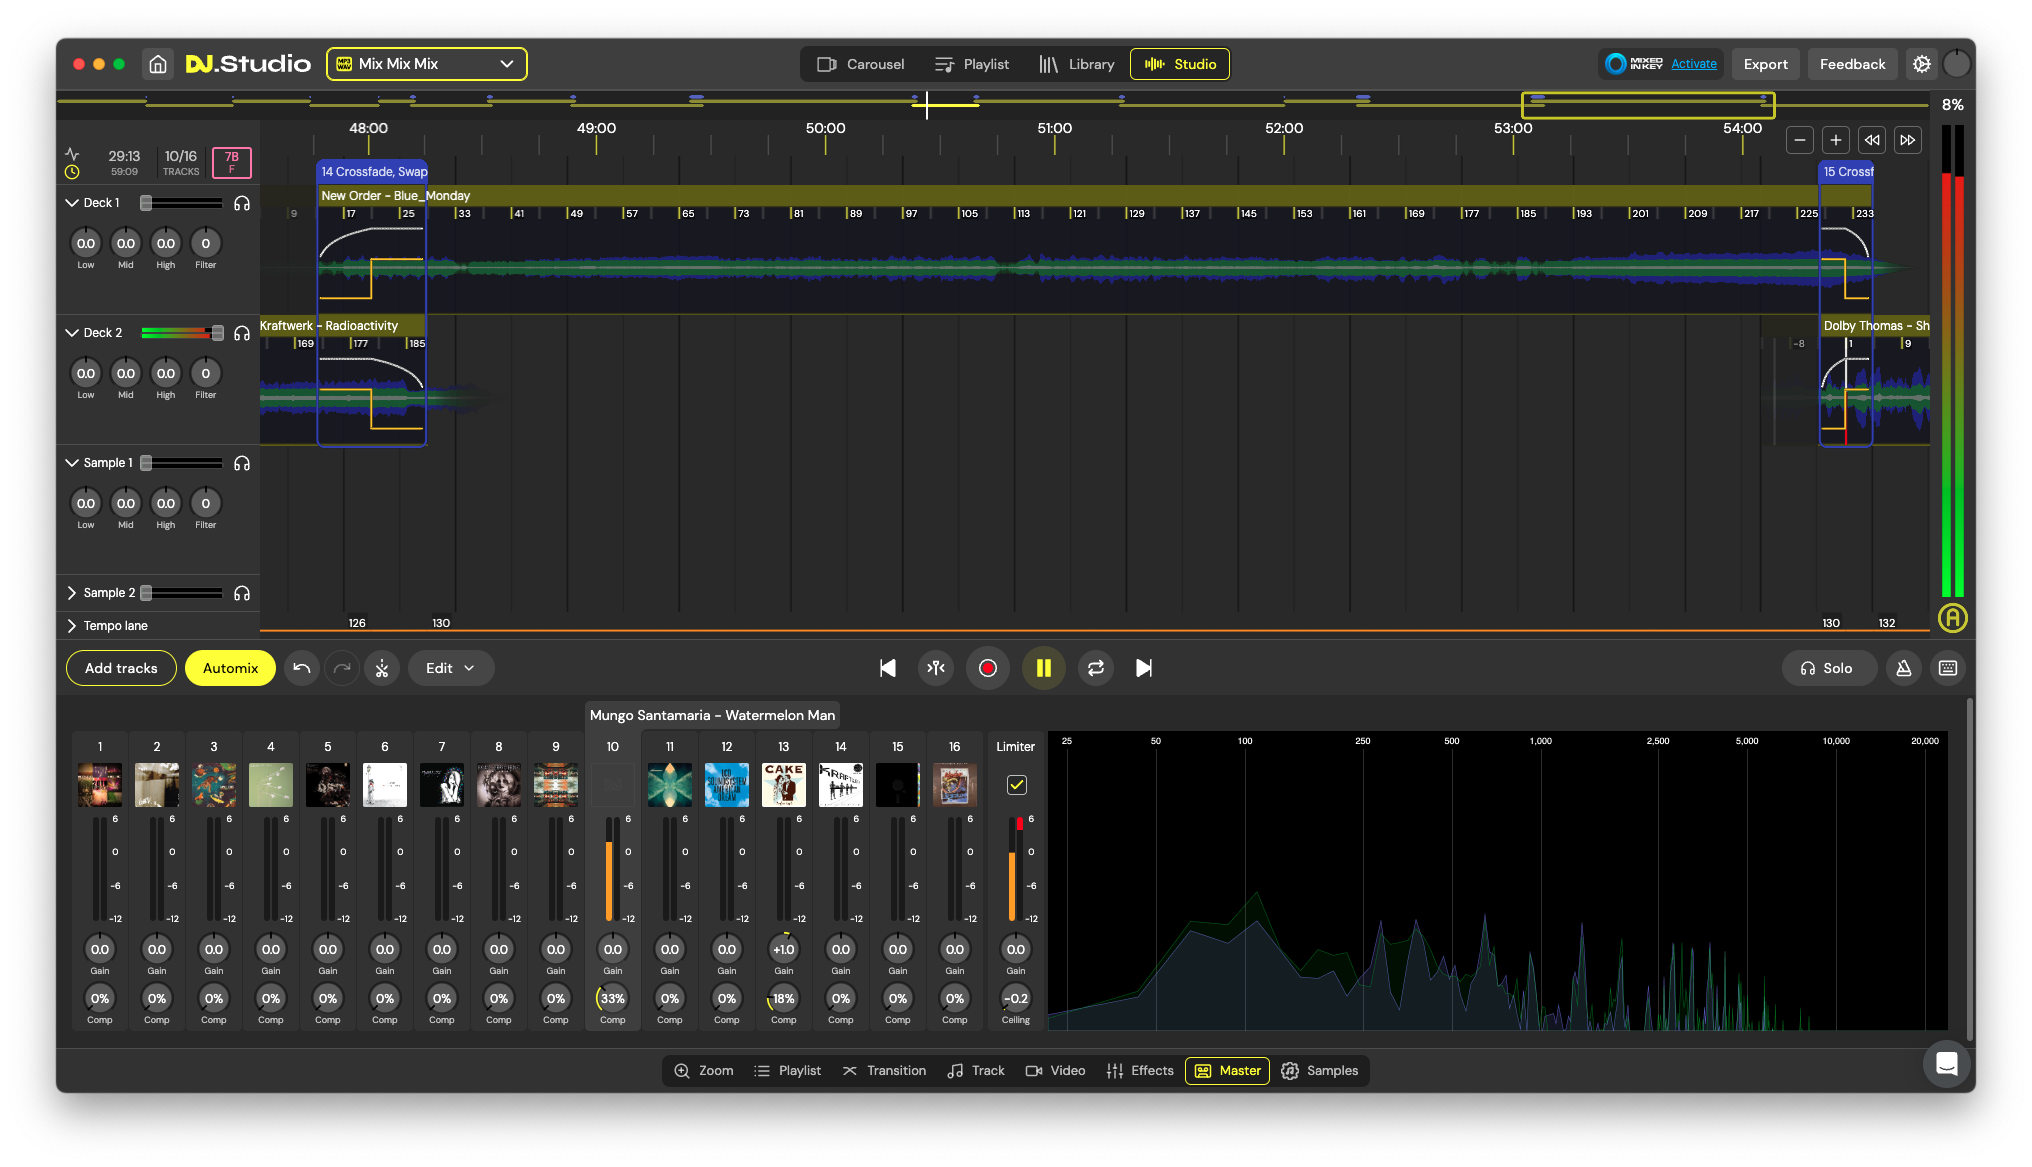Switch to Library view
This screenshot has height=1167, width=2032.
pyautogui.click(x=1076, y=64)
